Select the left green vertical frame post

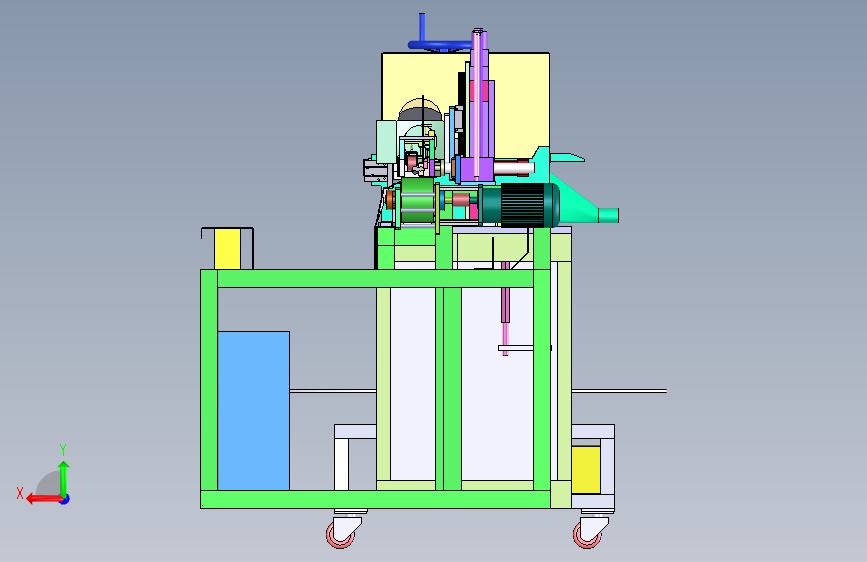click(209, 380)
